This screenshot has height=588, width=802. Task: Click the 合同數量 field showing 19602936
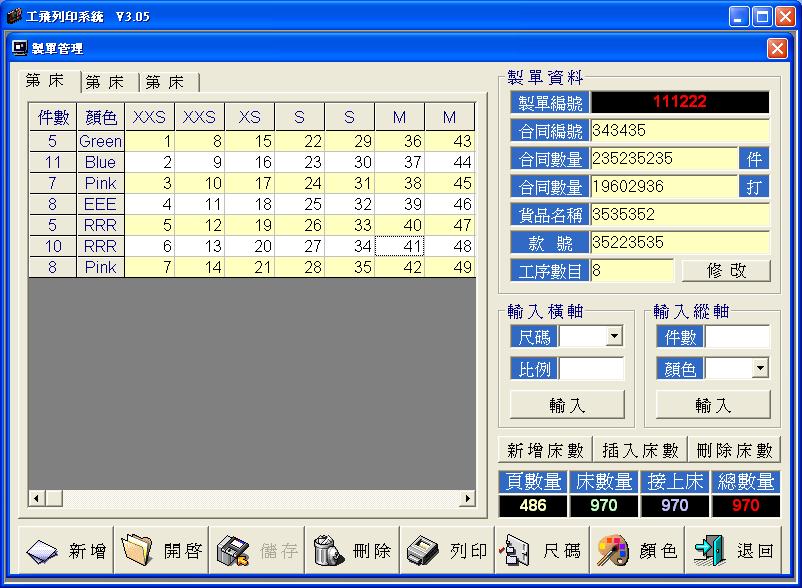tap(664, 187)
